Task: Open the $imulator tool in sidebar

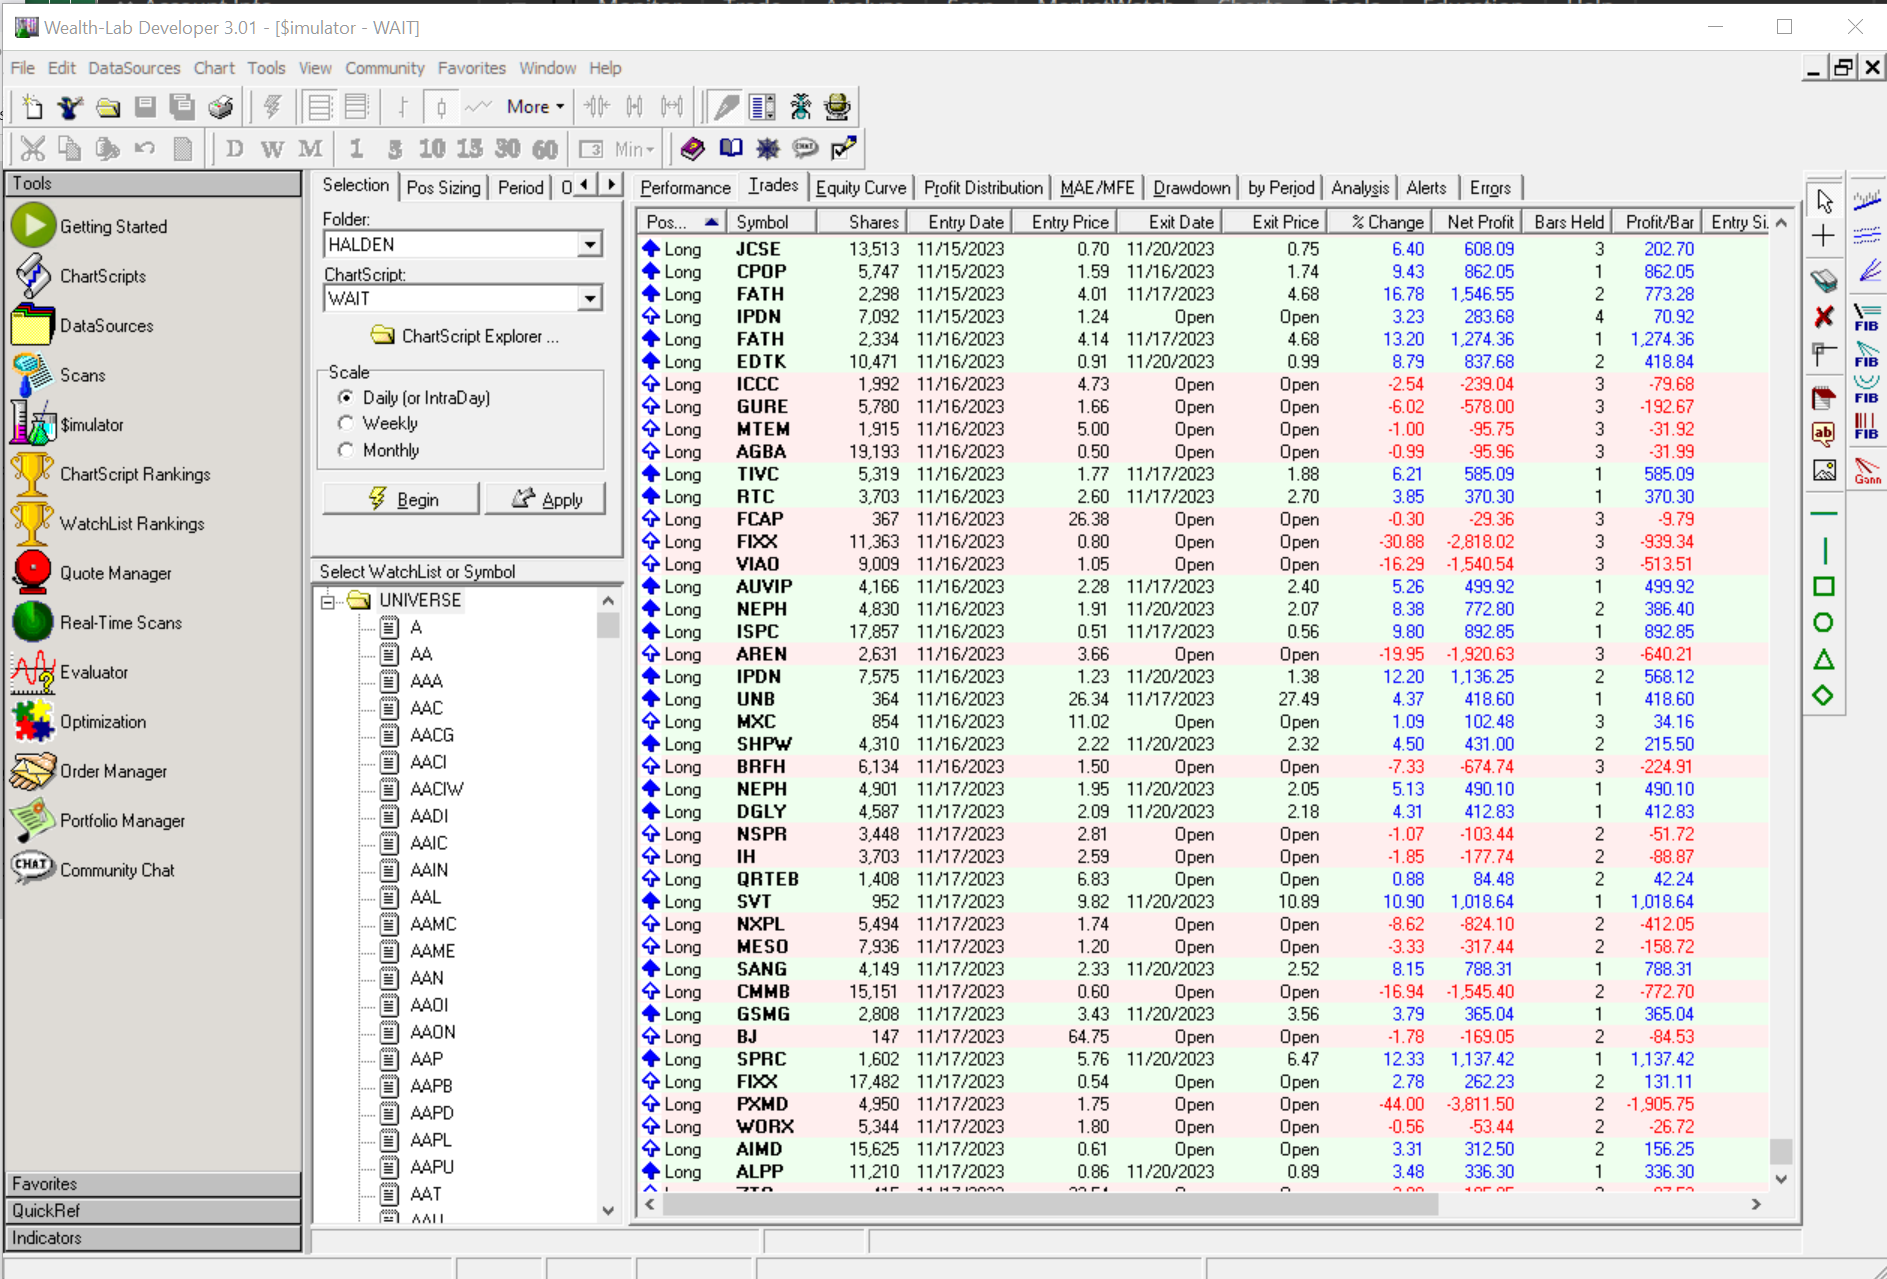Action: (x=91, y=425)
